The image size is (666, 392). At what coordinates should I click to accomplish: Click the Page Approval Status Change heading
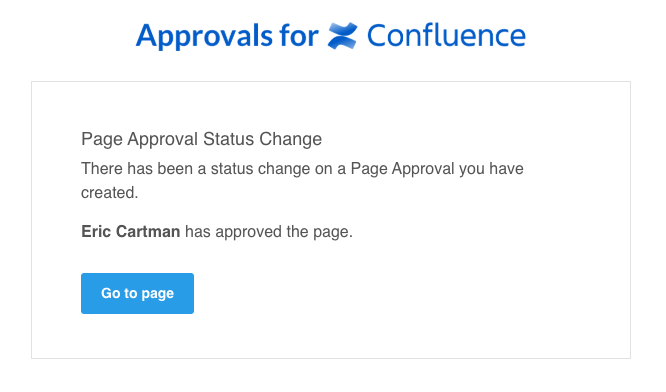(201, 140)
